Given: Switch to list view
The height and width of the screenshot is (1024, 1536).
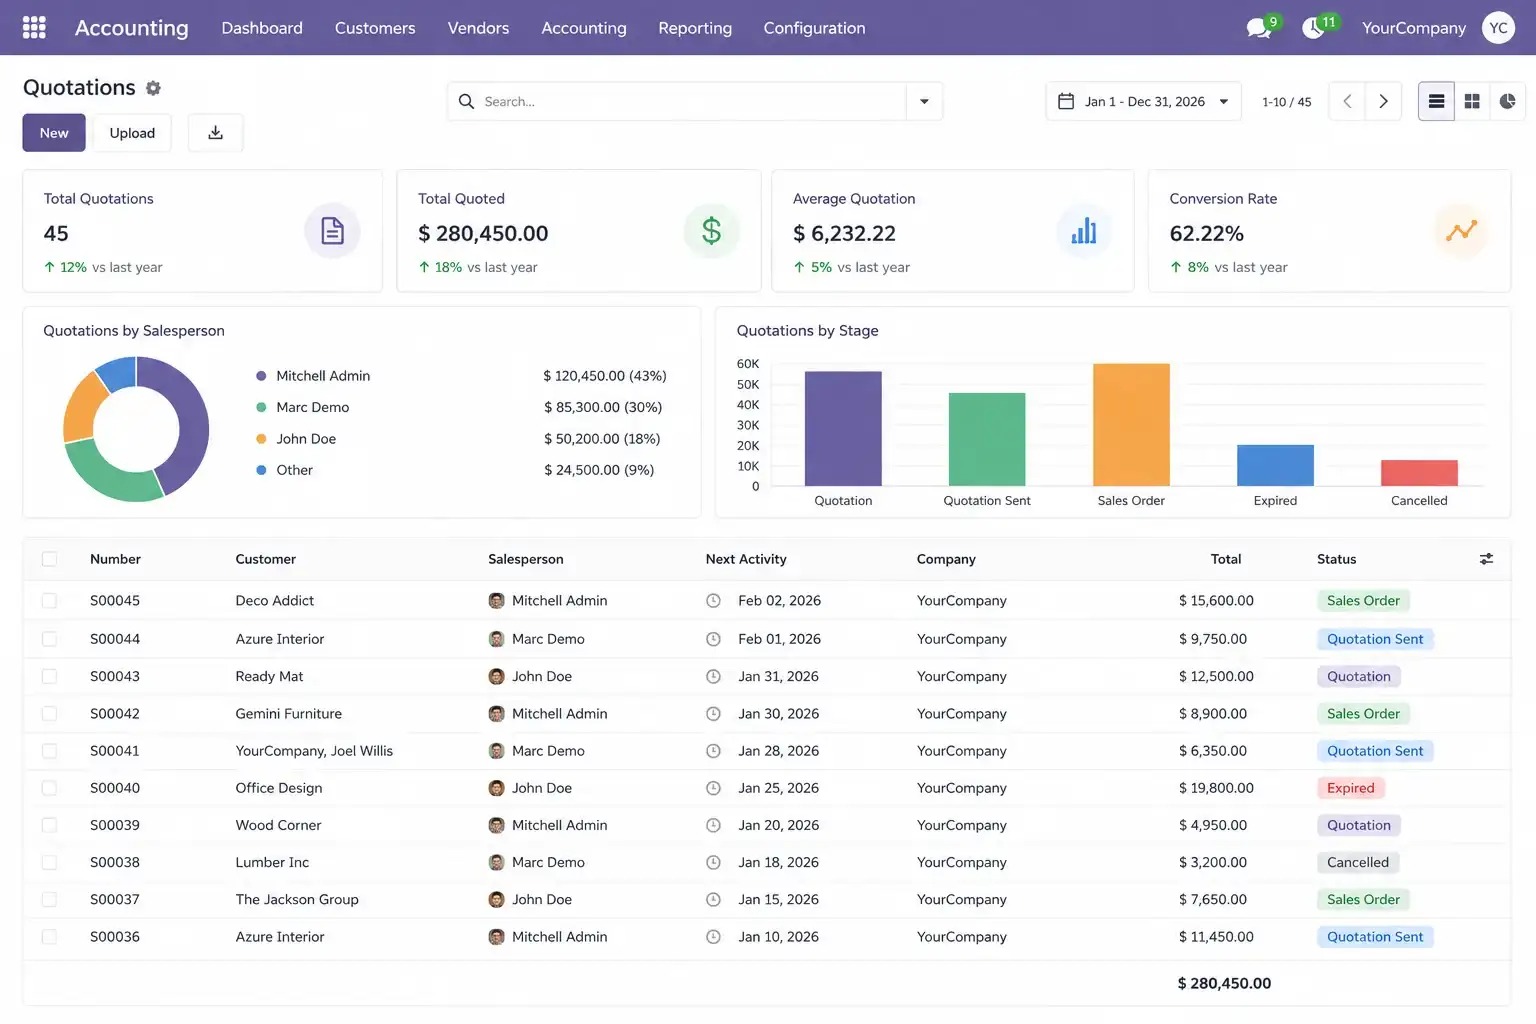Looking at the screenshot, I should click(x=1436, y=101).
